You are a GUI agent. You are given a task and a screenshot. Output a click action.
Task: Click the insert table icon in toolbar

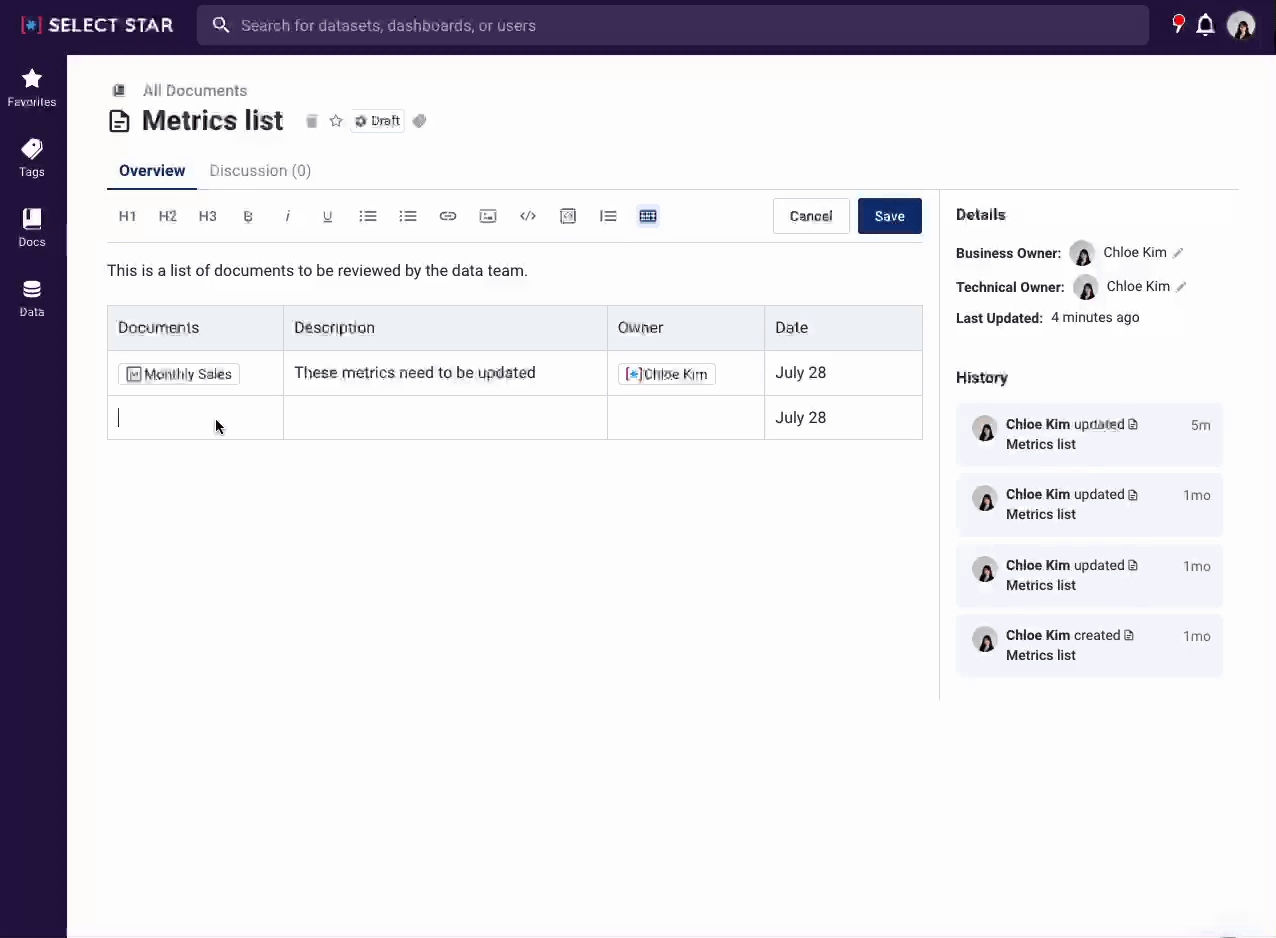pos(648,216)
